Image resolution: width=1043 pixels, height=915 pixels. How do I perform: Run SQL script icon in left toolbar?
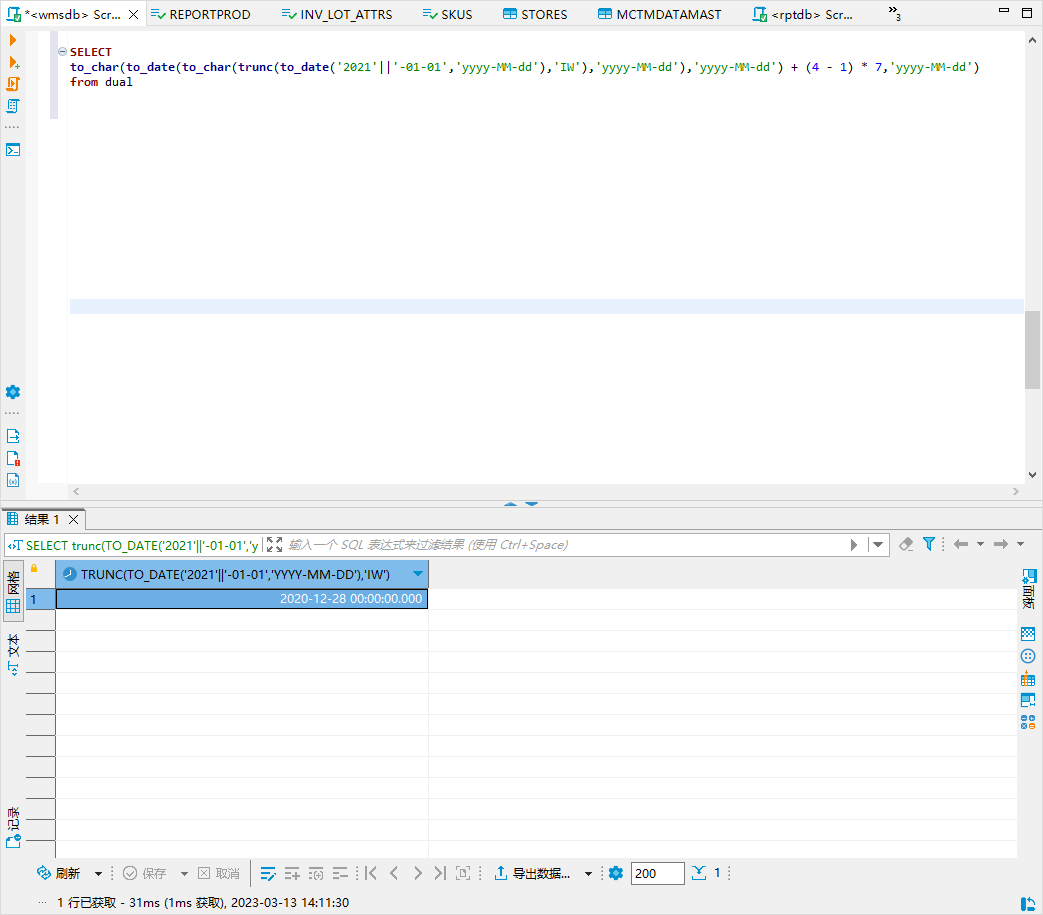[x=13, y=84]
